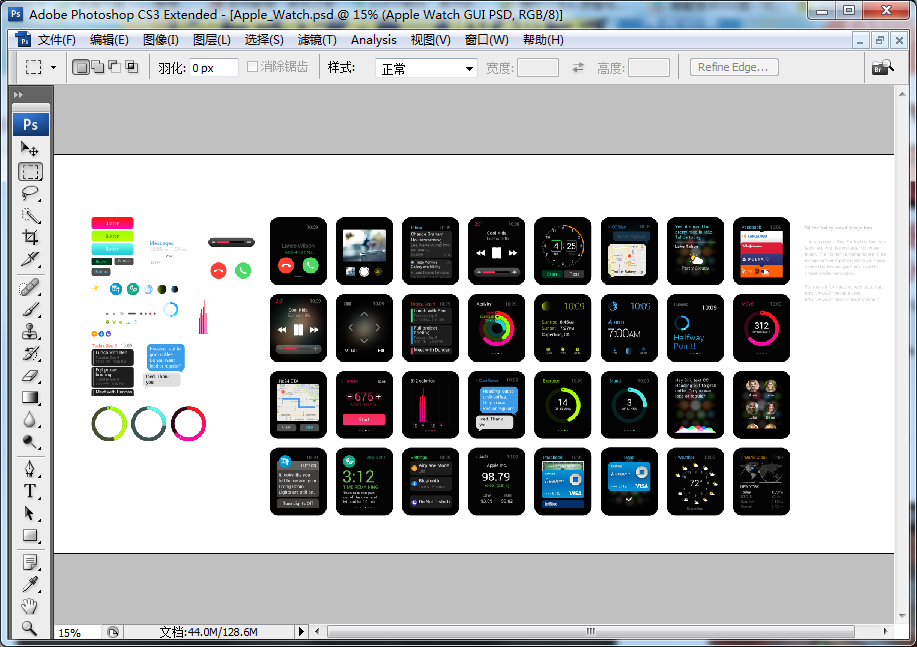Viewport: 917px width, 647px height.
Task: Click the vertical scrollbar up arrow
Action: pos(902,92)
